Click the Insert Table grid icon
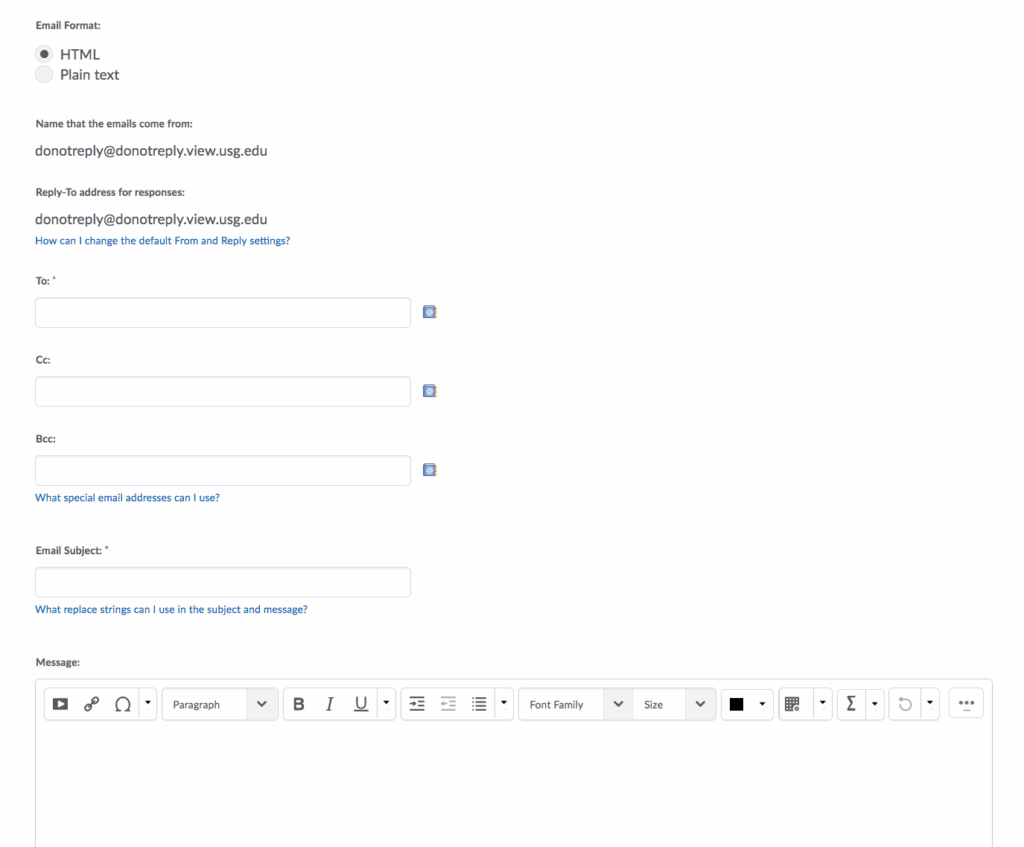The image size is (1024, 847). [792, 704]
